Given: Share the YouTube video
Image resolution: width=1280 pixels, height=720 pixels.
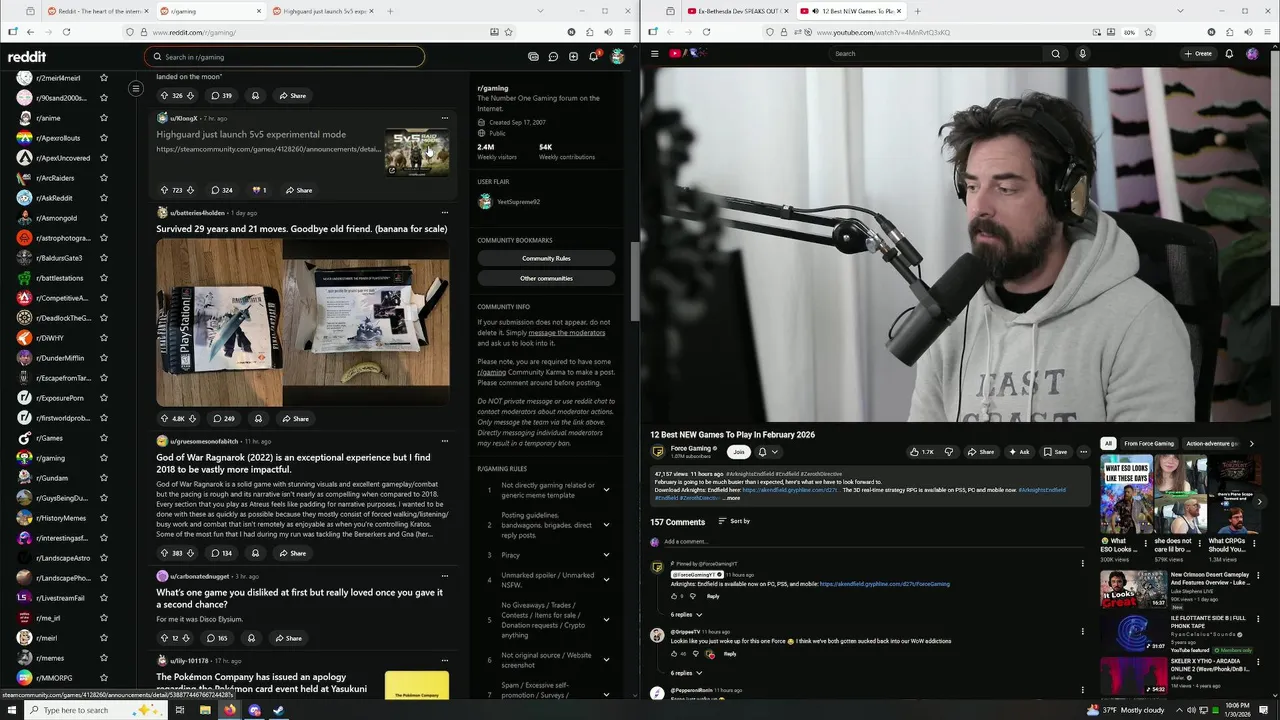Looking at the screenshot, I should click(x=980, y=452).
